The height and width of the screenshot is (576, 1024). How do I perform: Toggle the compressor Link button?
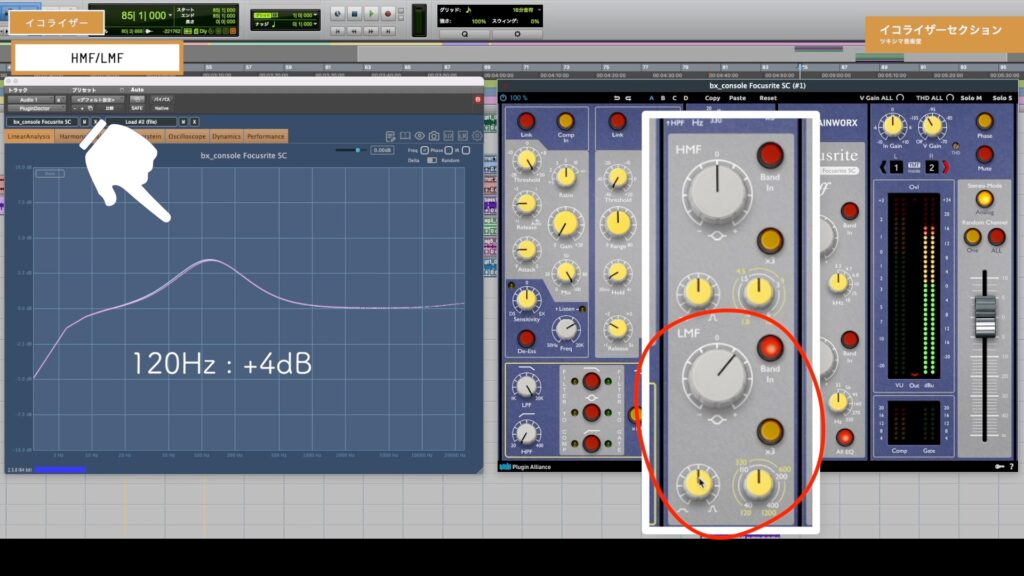pyautogui.click(x=526, y=121)
